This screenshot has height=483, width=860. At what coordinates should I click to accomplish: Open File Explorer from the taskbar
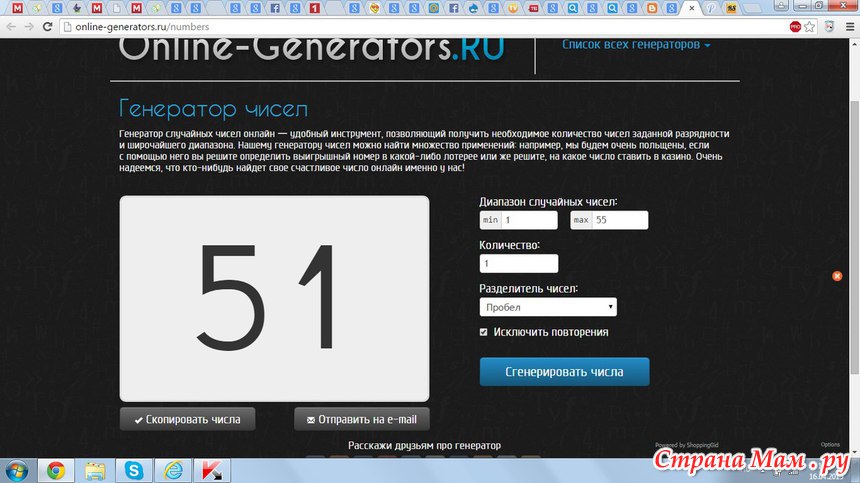(x=95, y=470)
